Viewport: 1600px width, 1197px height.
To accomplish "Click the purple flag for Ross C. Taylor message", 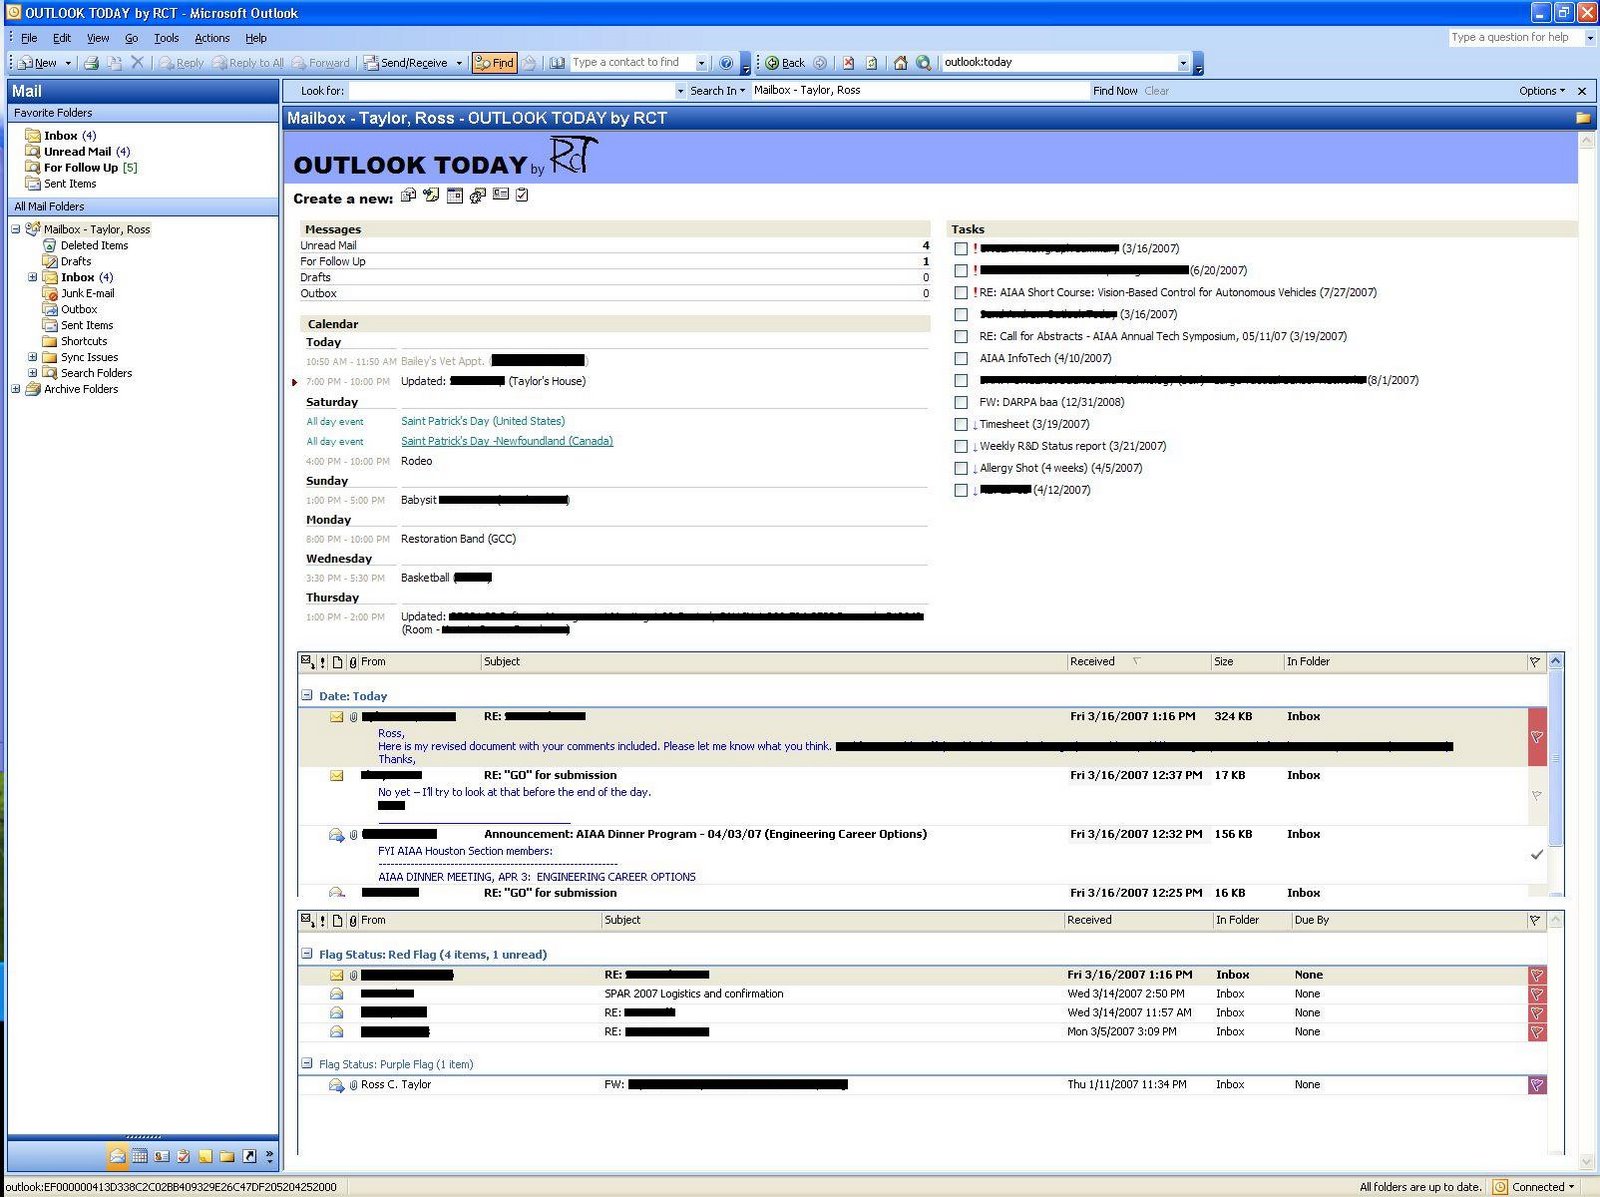I will click(x=1537, y=1085).
